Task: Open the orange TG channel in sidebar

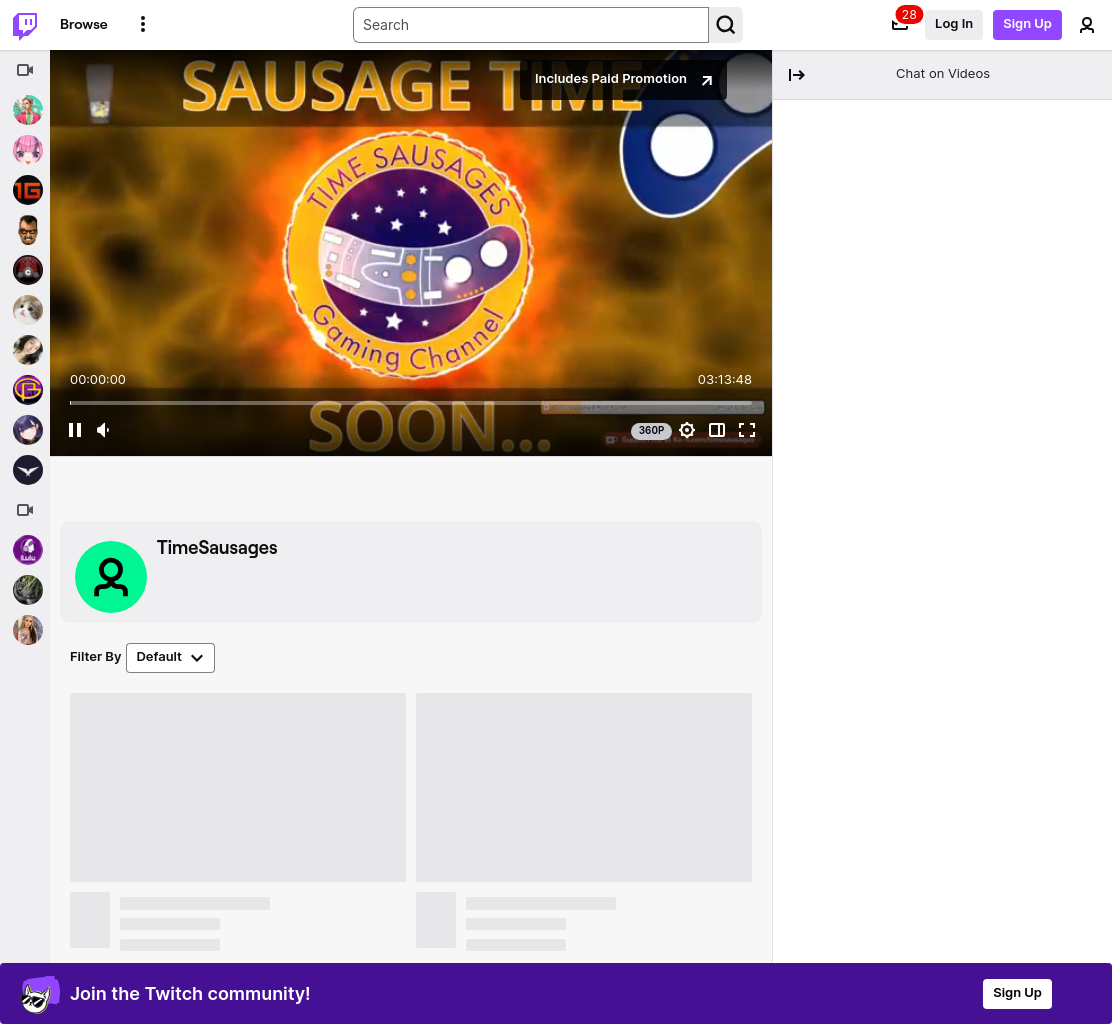Action: (28, 190)
